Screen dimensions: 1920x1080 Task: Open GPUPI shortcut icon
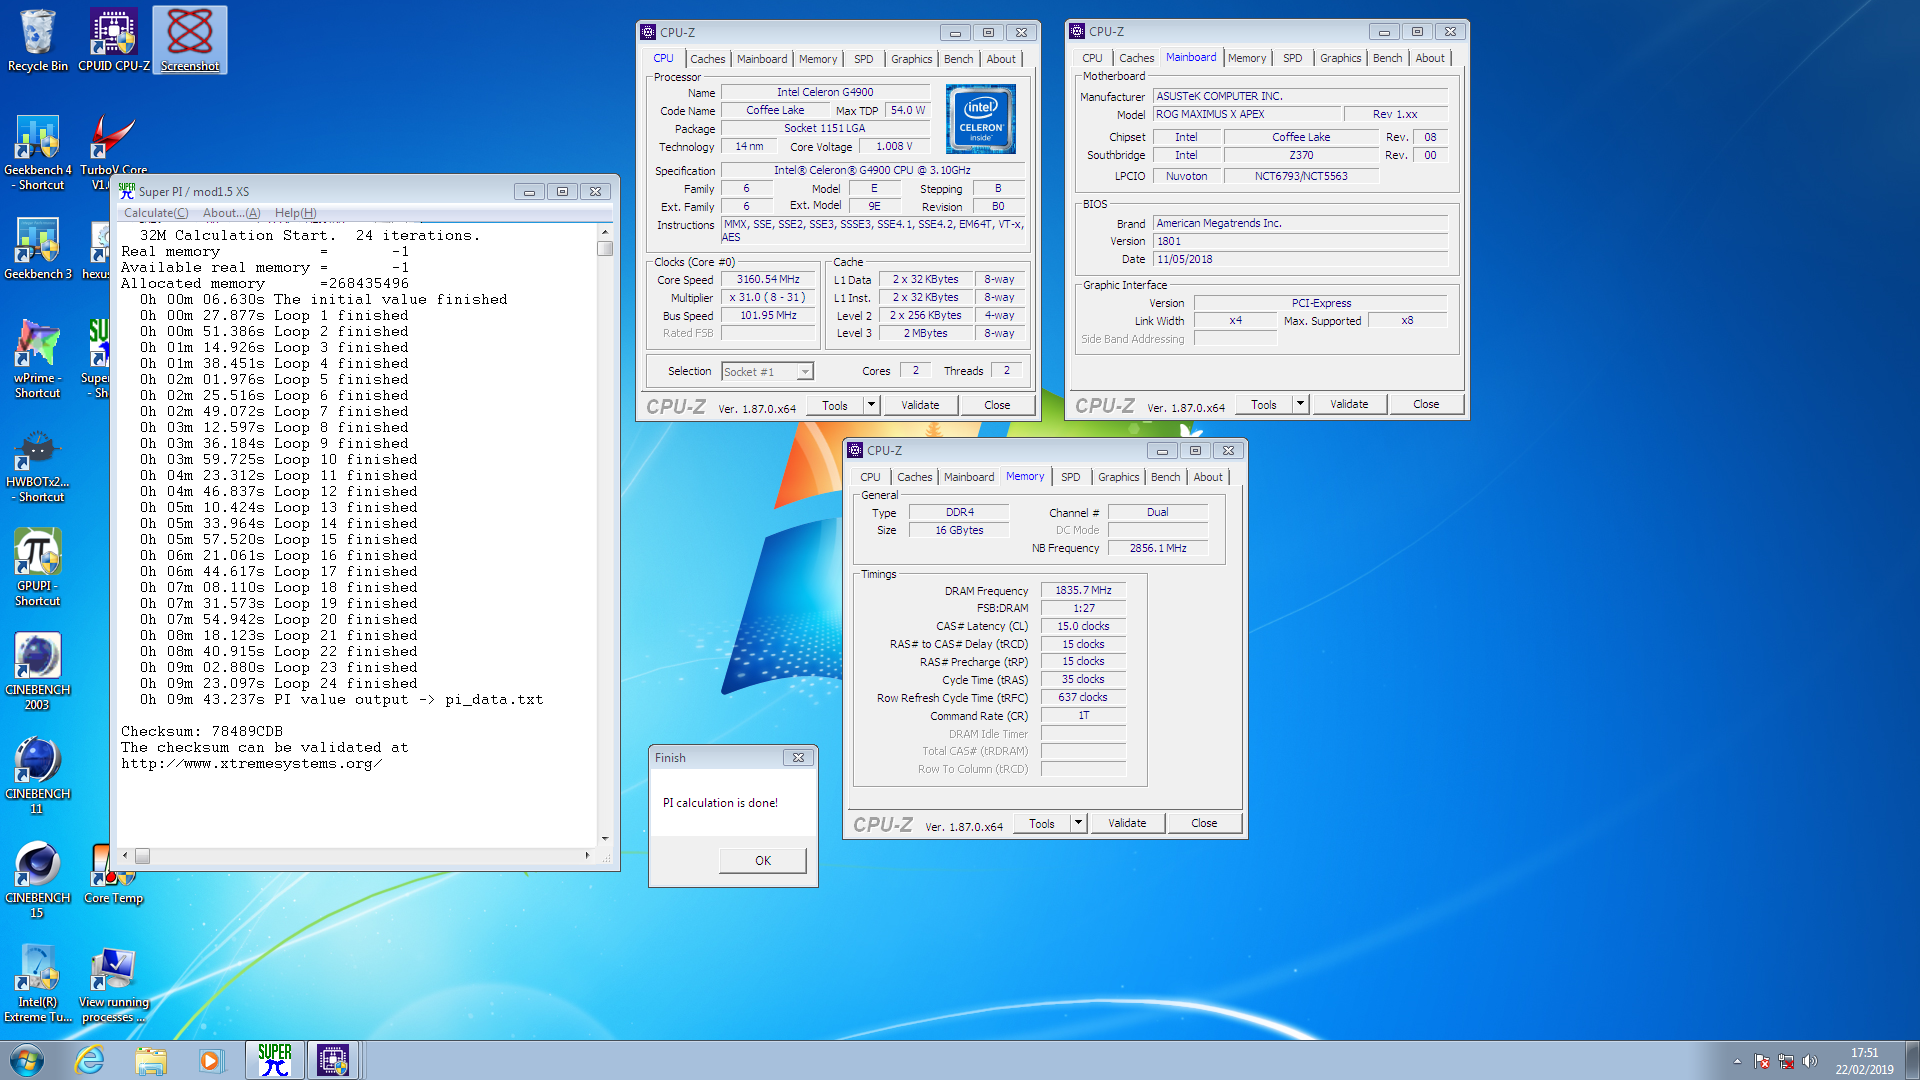click(x=38, y=568)
